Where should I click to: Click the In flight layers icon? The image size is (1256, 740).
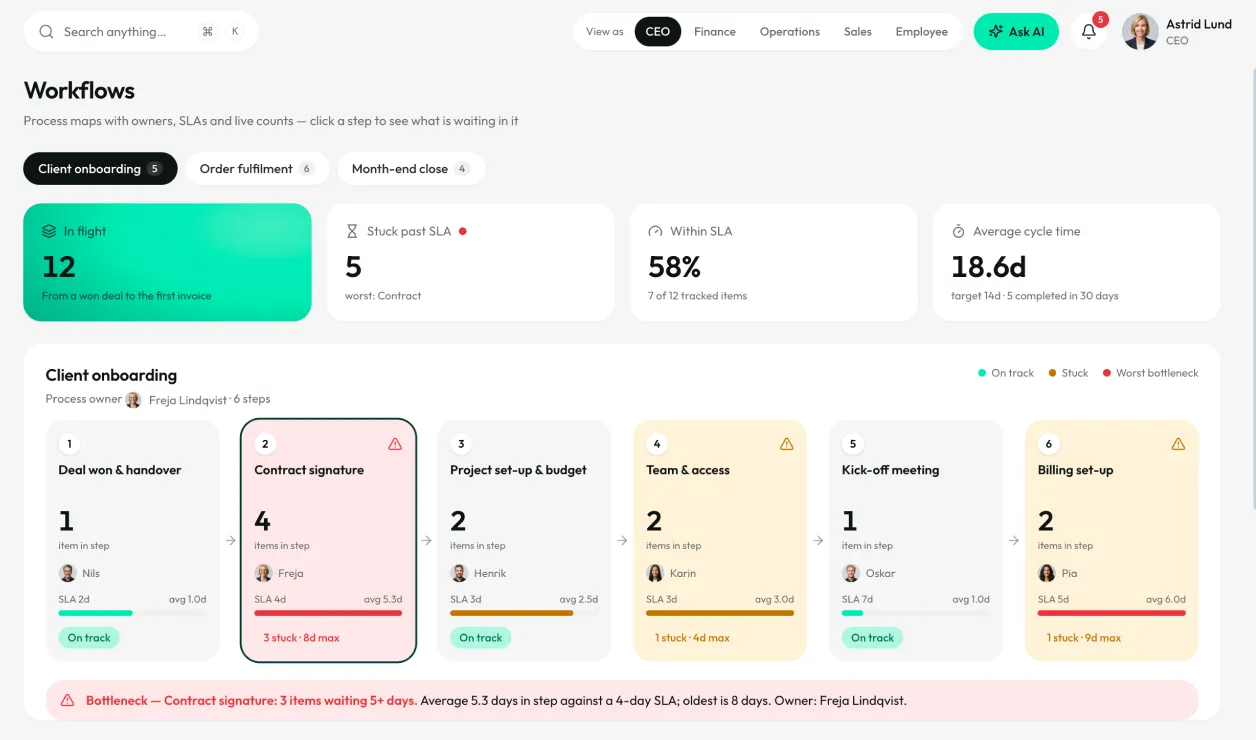(49, 231)
